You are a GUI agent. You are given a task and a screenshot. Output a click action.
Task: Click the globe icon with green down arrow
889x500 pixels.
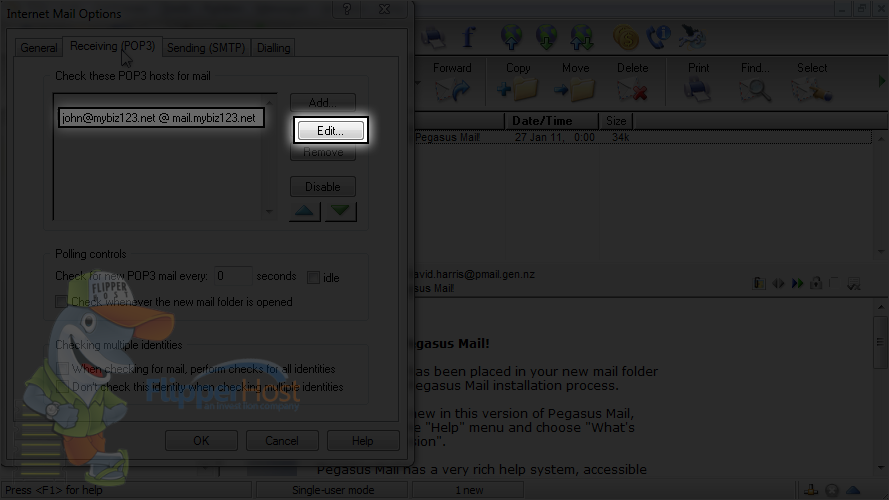point(547,37)
